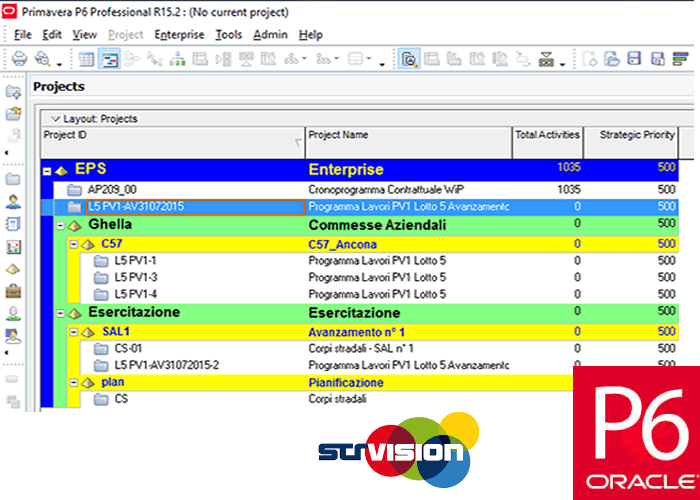Open Projects view from the sidebar folder icon

click(13, 179)
